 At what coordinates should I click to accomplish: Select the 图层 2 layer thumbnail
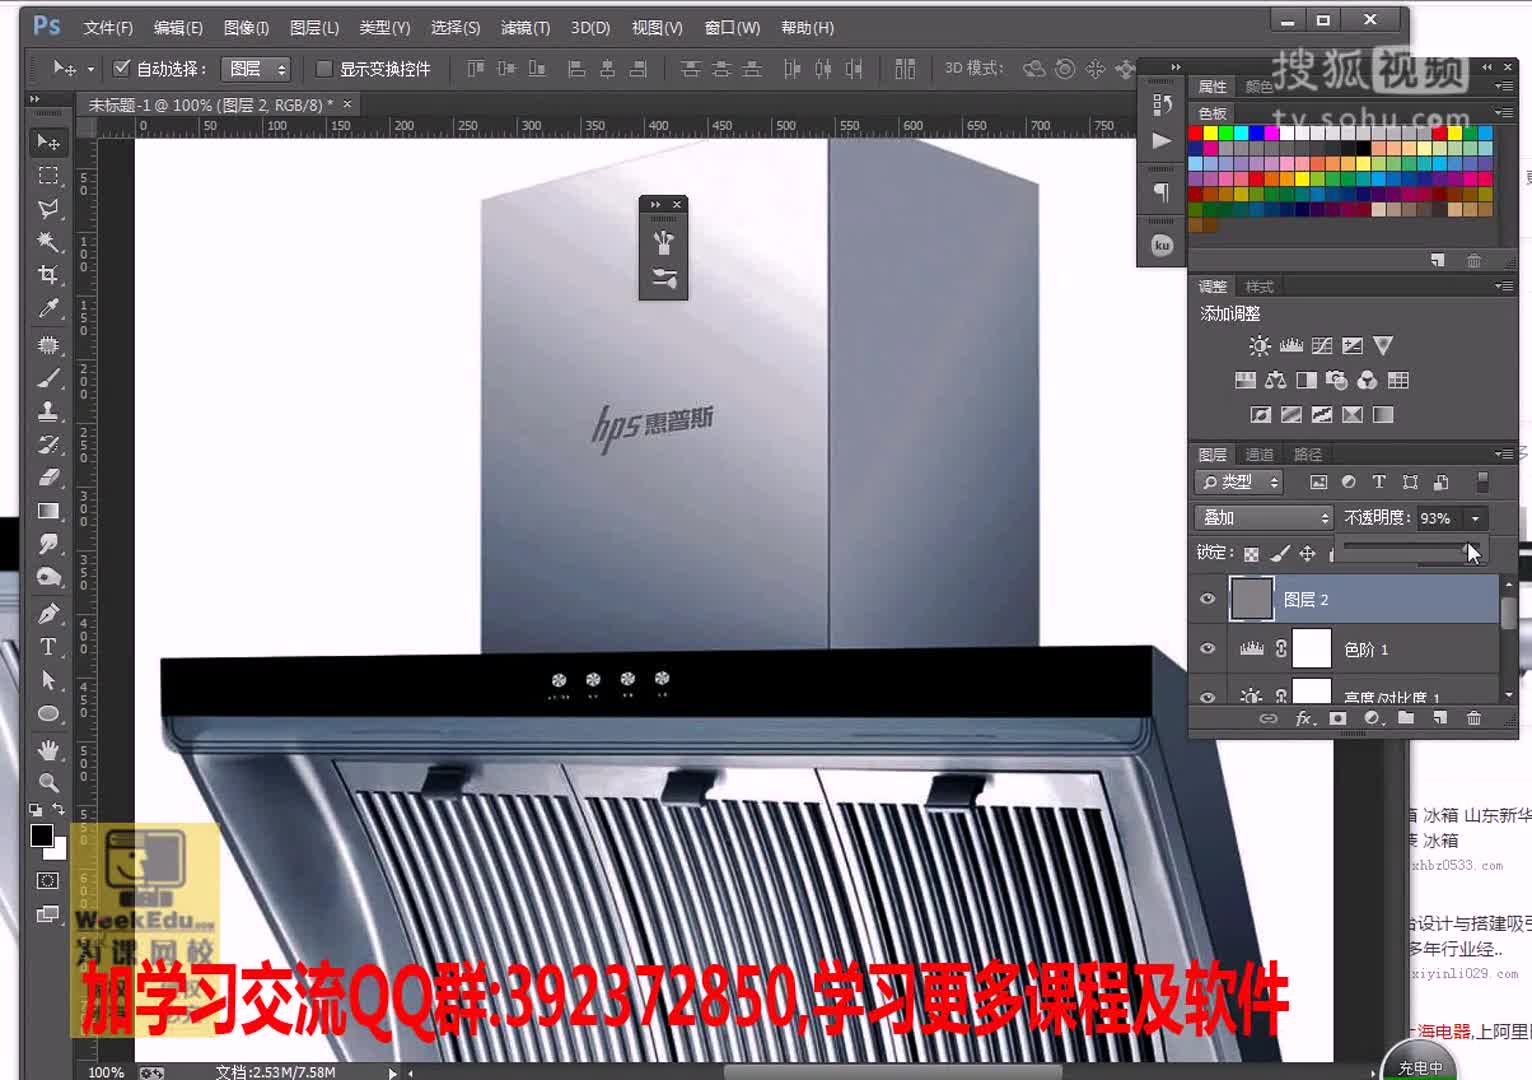point(1251,599)
